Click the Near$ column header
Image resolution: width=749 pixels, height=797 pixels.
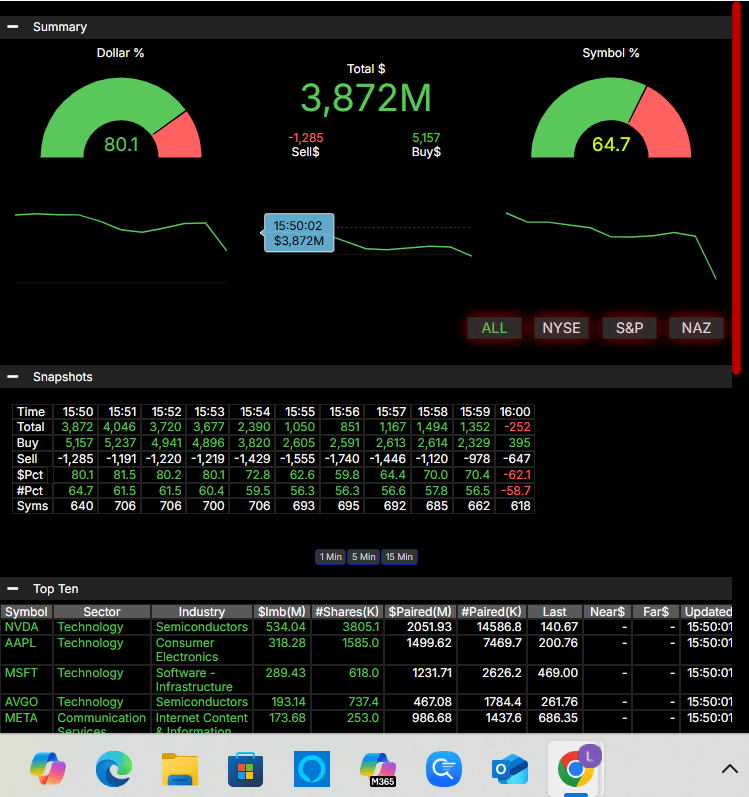(x=607, y=611)
